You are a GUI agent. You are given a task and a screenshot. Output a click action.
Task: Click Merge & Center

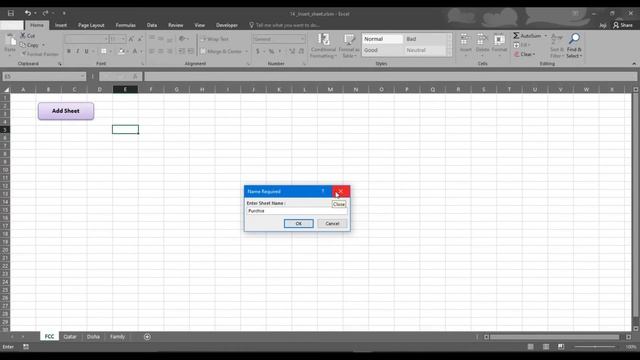tap(221, 51)
